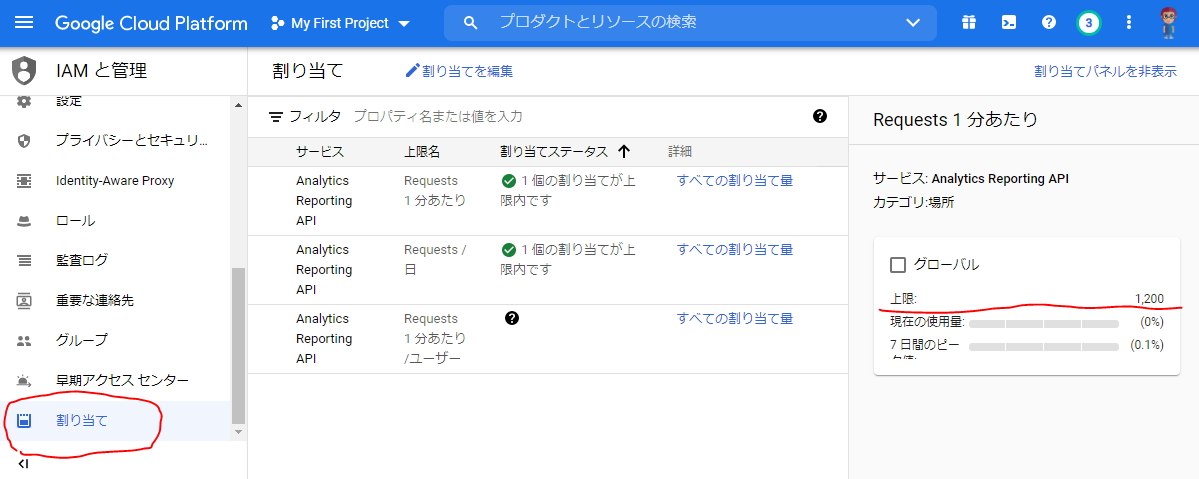Click green check status in Requests 1 分あたり row

(509, 181)
